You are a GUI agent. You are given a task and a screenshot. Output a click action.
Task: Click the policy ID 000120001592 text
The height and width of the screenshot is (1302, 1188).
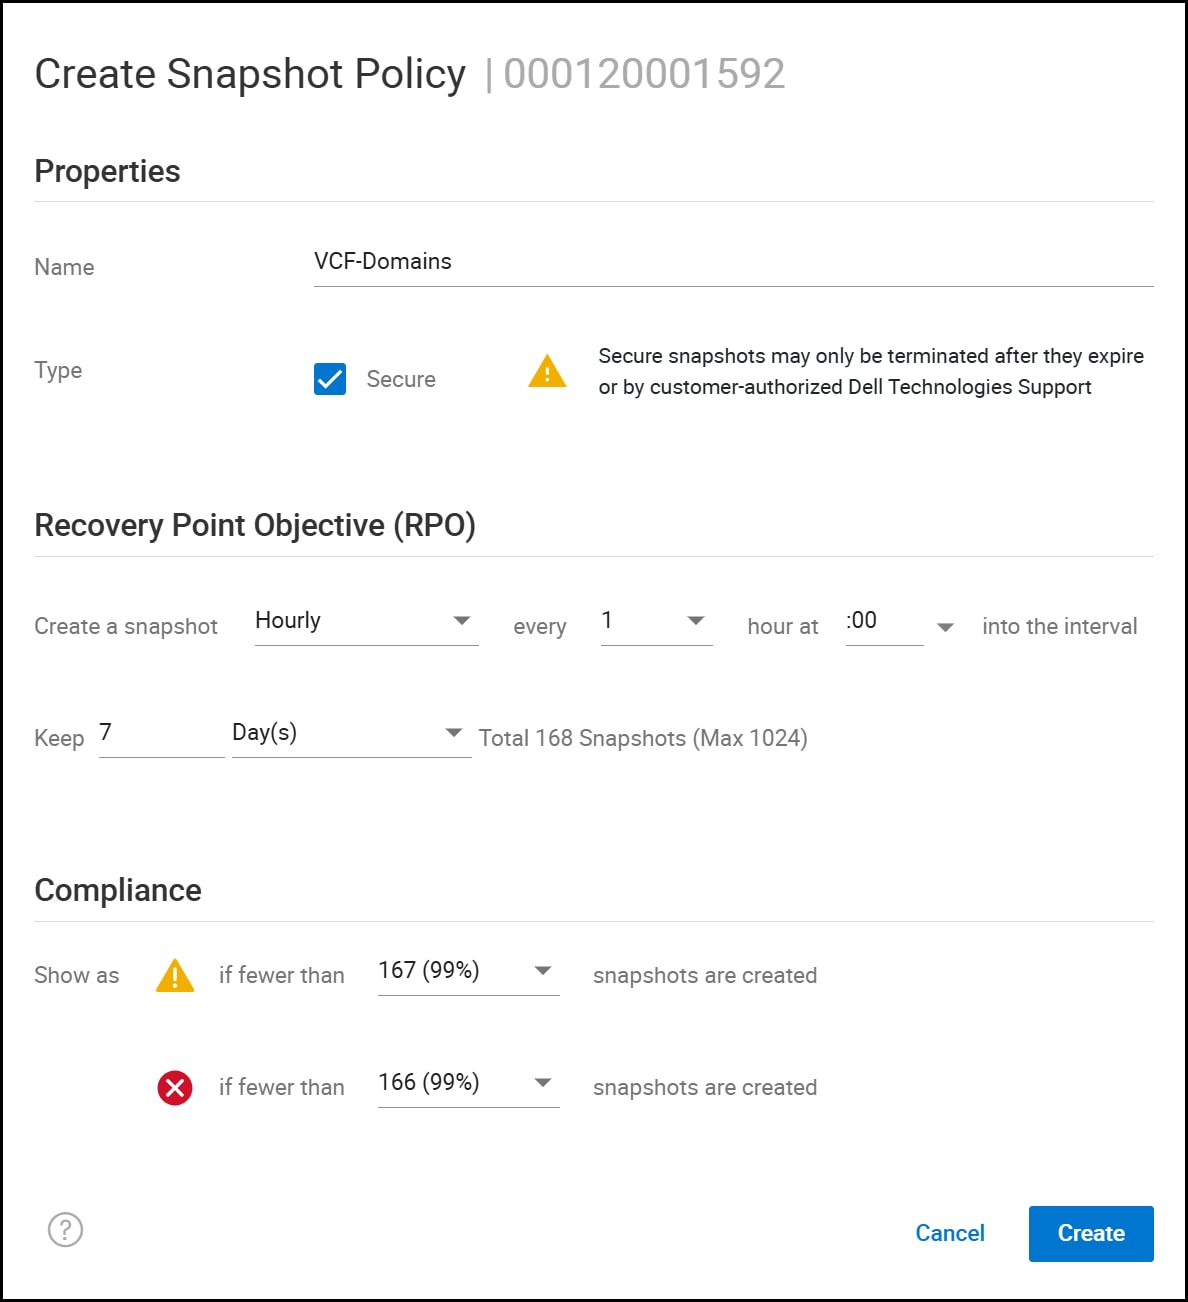[x=644, y=74]
